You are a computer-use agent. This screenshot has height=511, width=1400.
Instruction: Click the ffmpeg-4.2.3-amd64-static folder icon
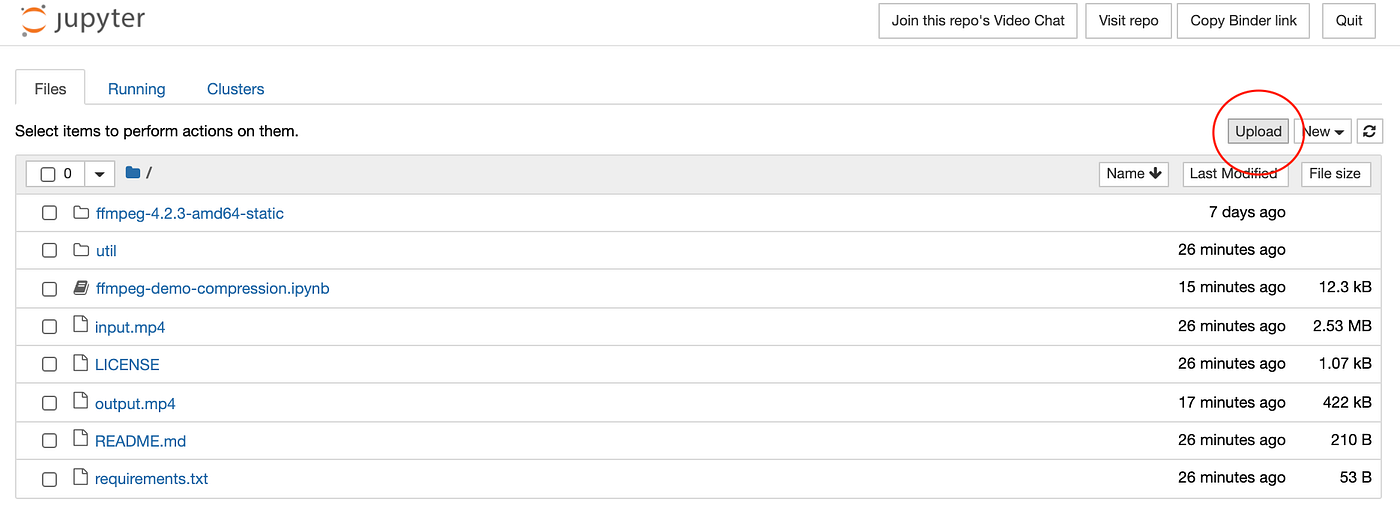click(x=81, y=213)
